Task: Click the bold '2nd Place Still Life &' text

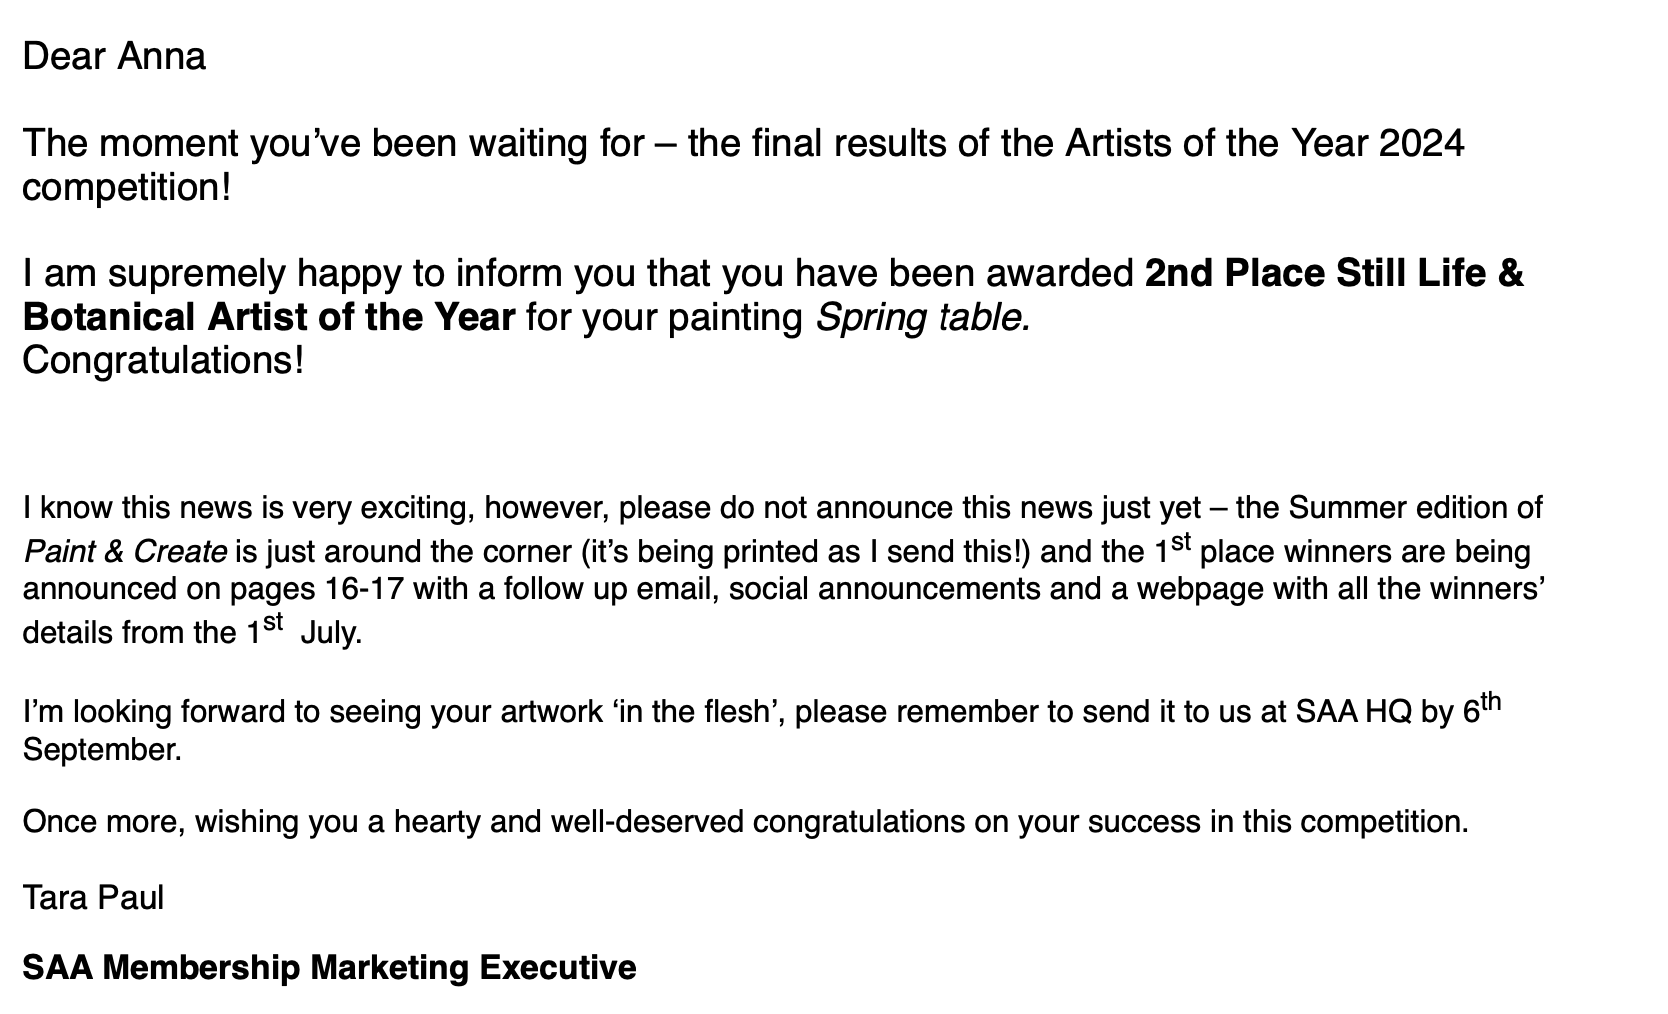Action: [1334, 273]
